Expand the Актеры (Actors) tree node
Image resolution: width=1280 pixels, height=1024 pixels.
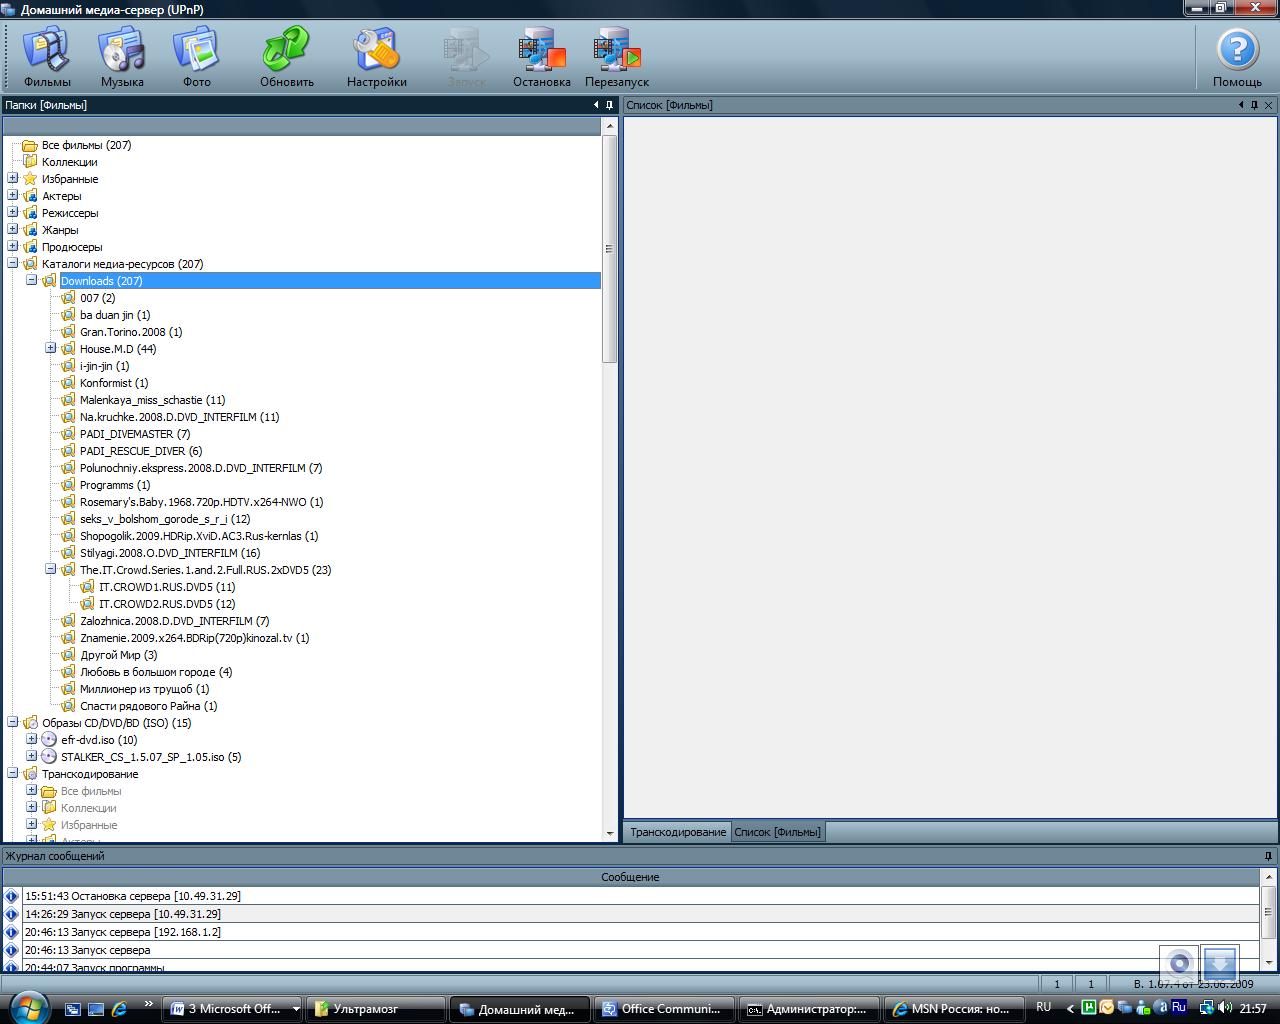[x=13, y=195]
